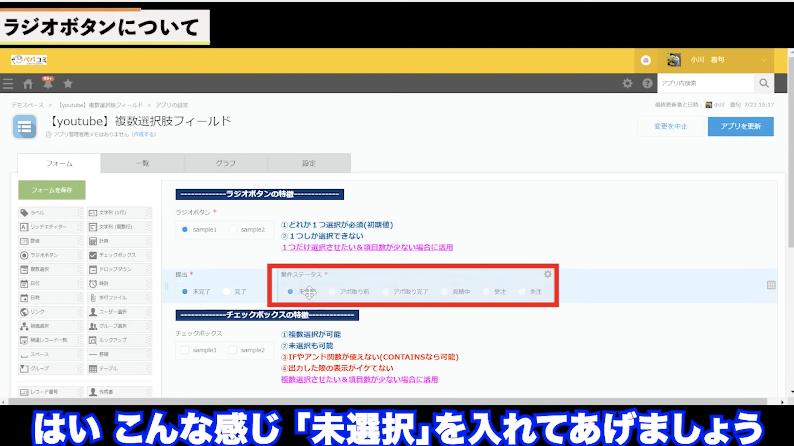Open the notifications bell icon
This screenshot has height=446, width=794.
47,84
